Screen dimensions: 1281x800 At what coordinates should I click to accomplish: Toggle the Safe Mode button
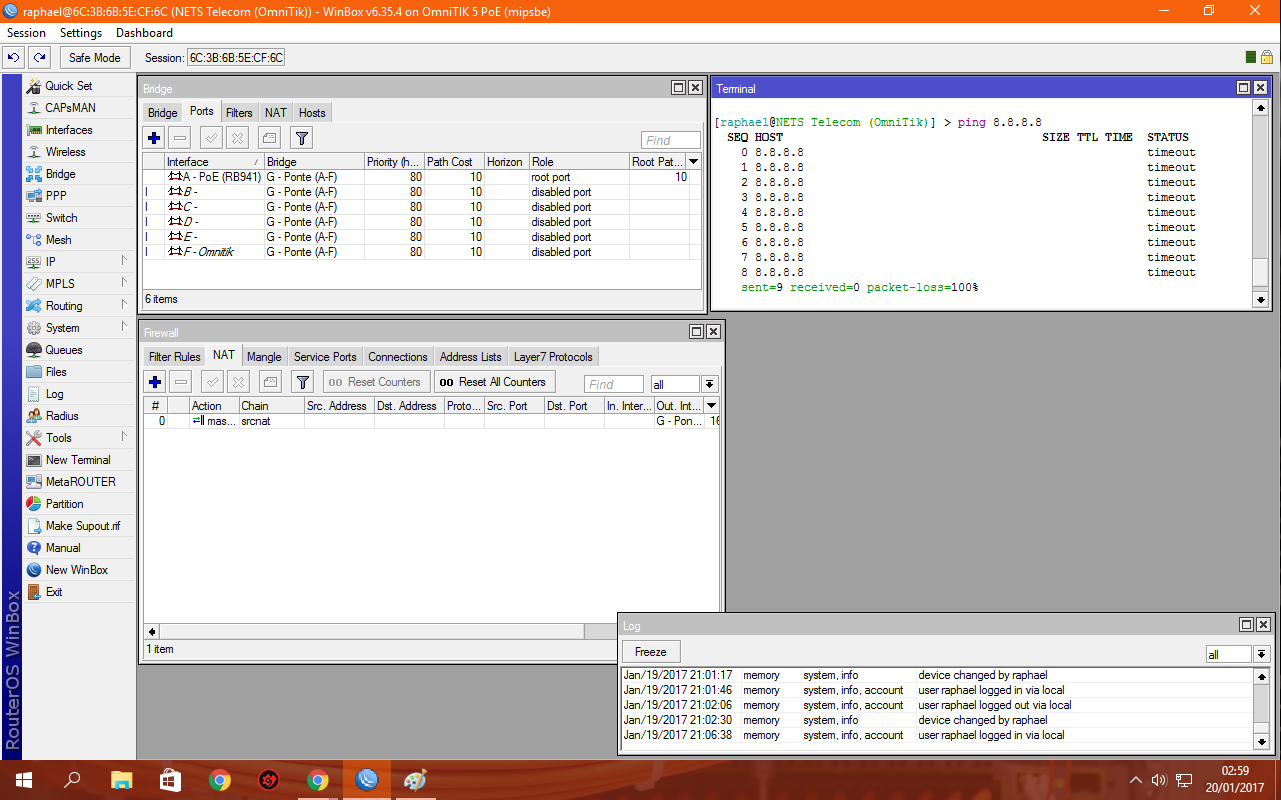95,58
